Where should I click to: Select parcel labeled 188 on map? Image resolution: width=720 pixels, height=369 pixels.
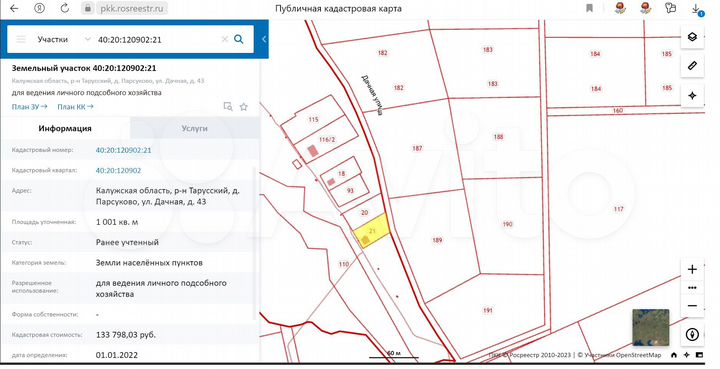pos(498,137)
